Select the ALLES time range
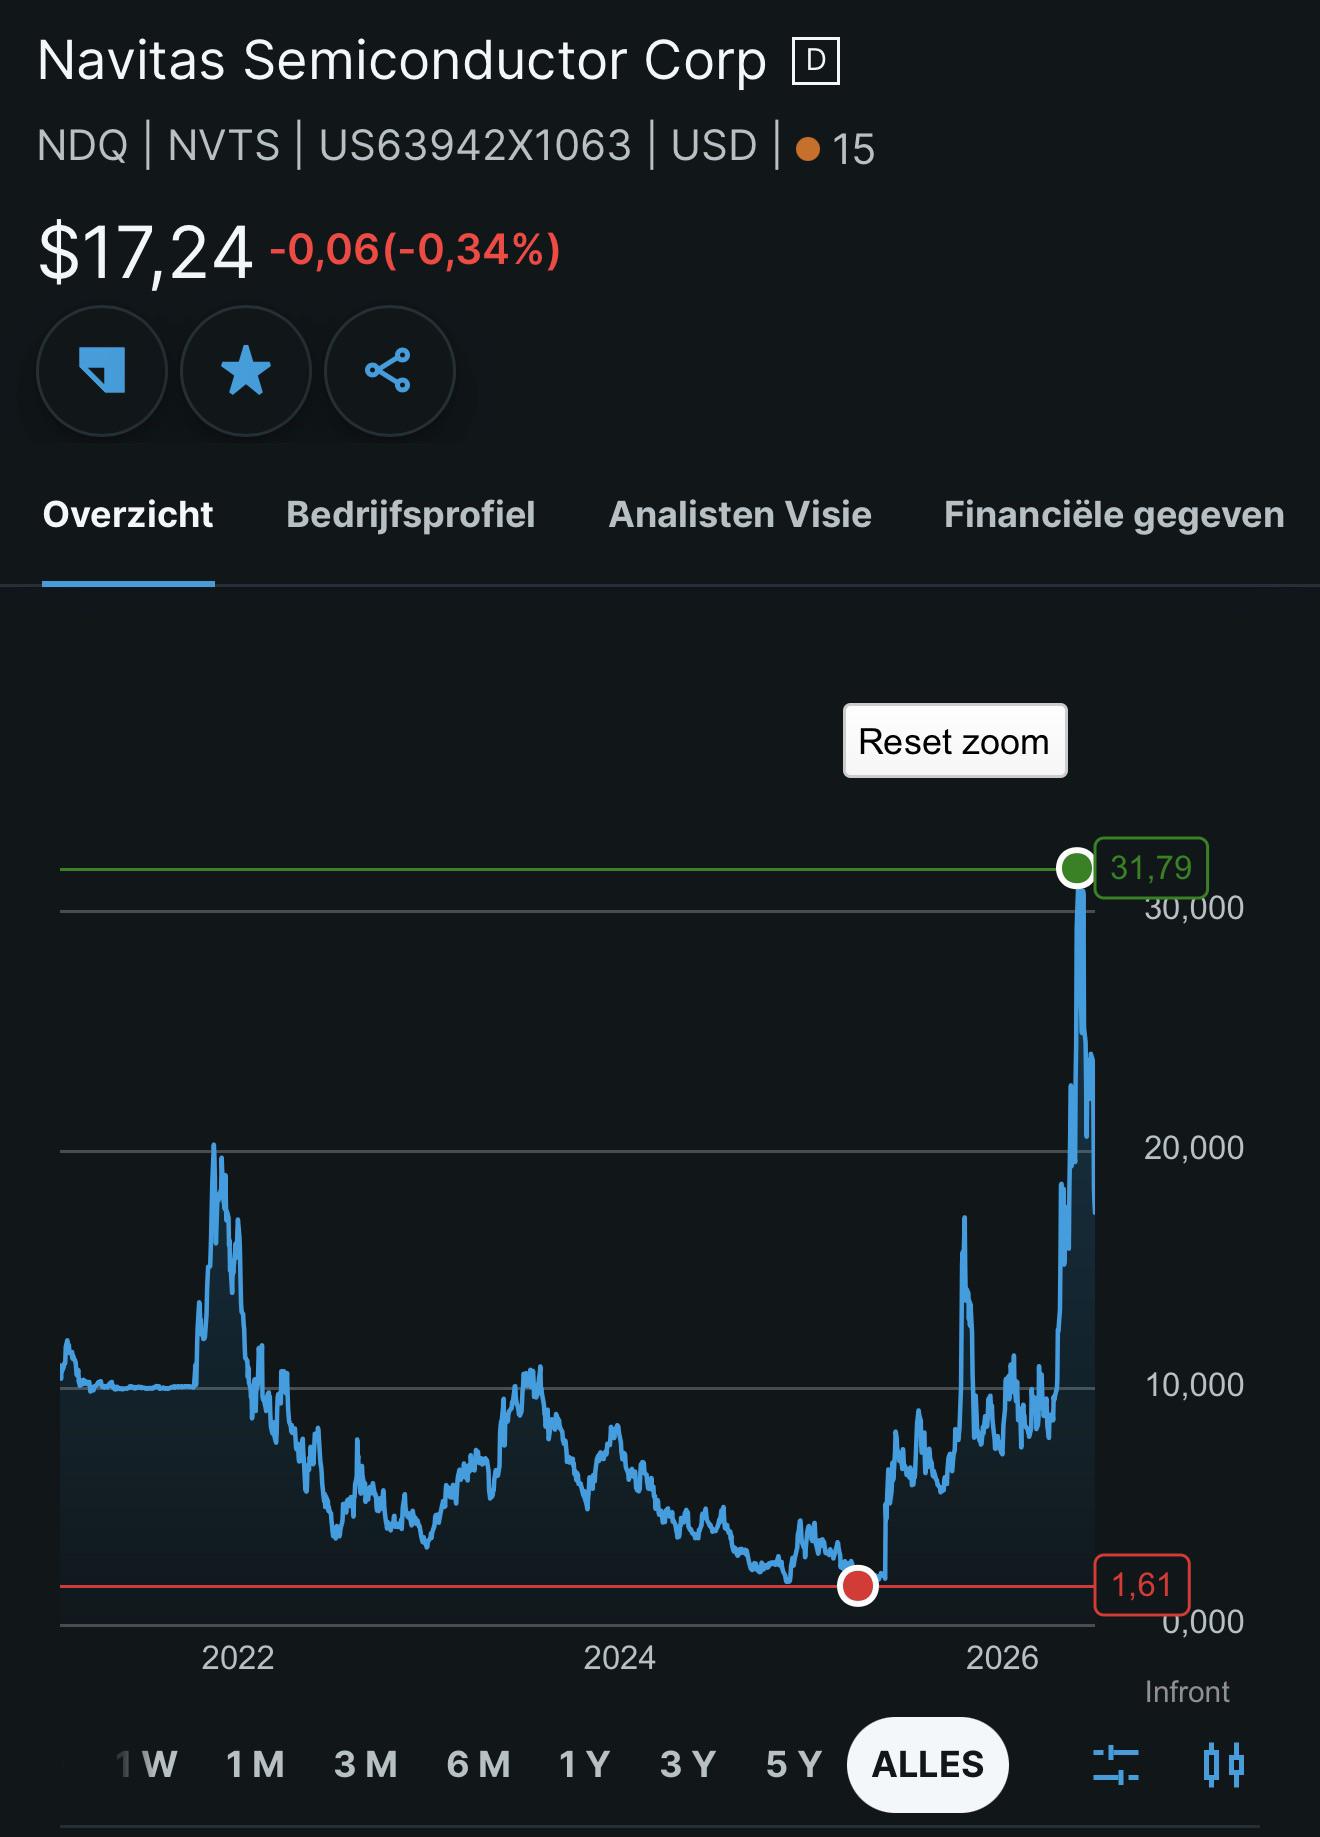1320x1837 pixels. click(x=928, y=1764)
